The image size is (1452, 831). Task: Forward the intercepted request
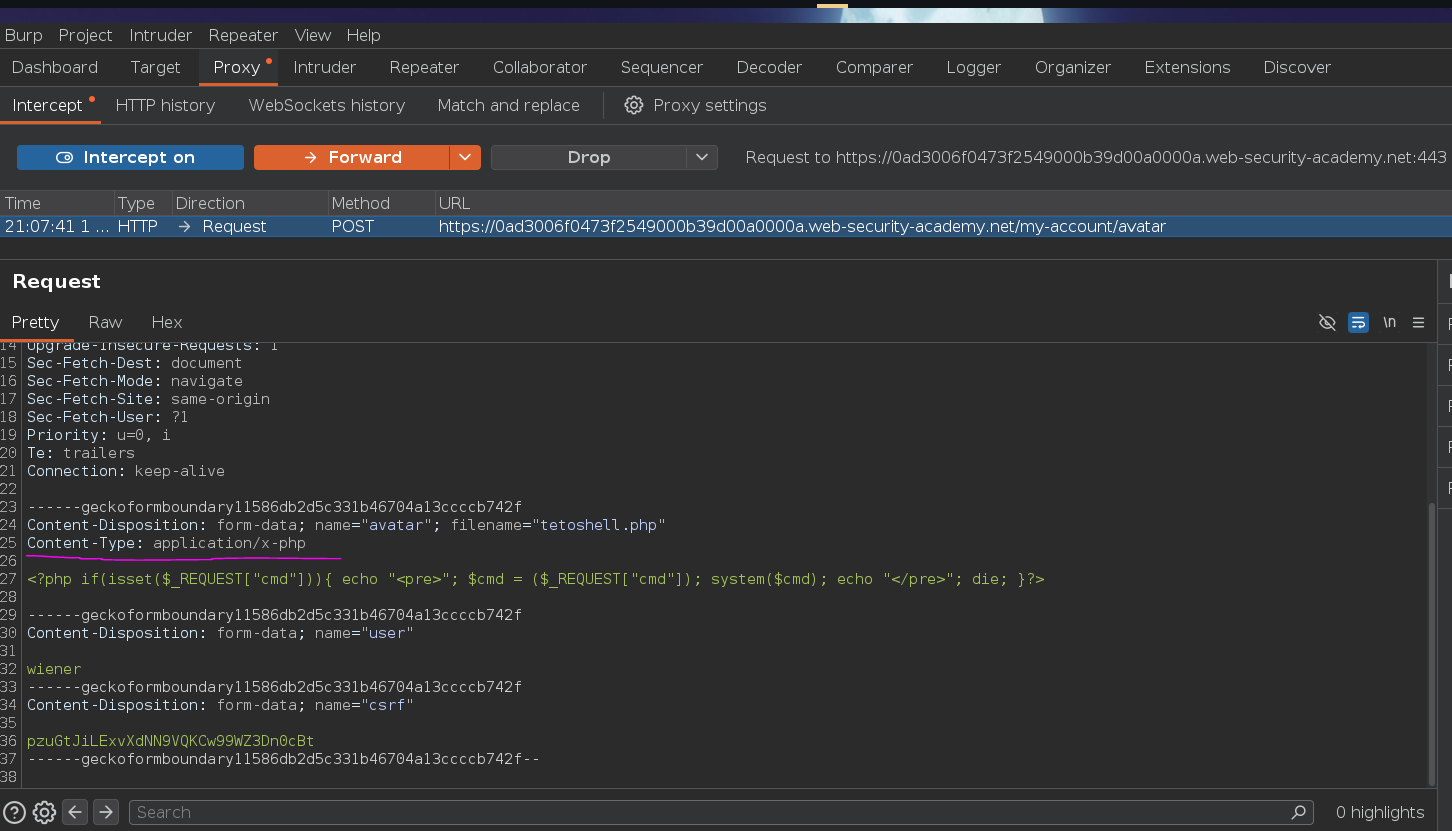click(352, 157)
